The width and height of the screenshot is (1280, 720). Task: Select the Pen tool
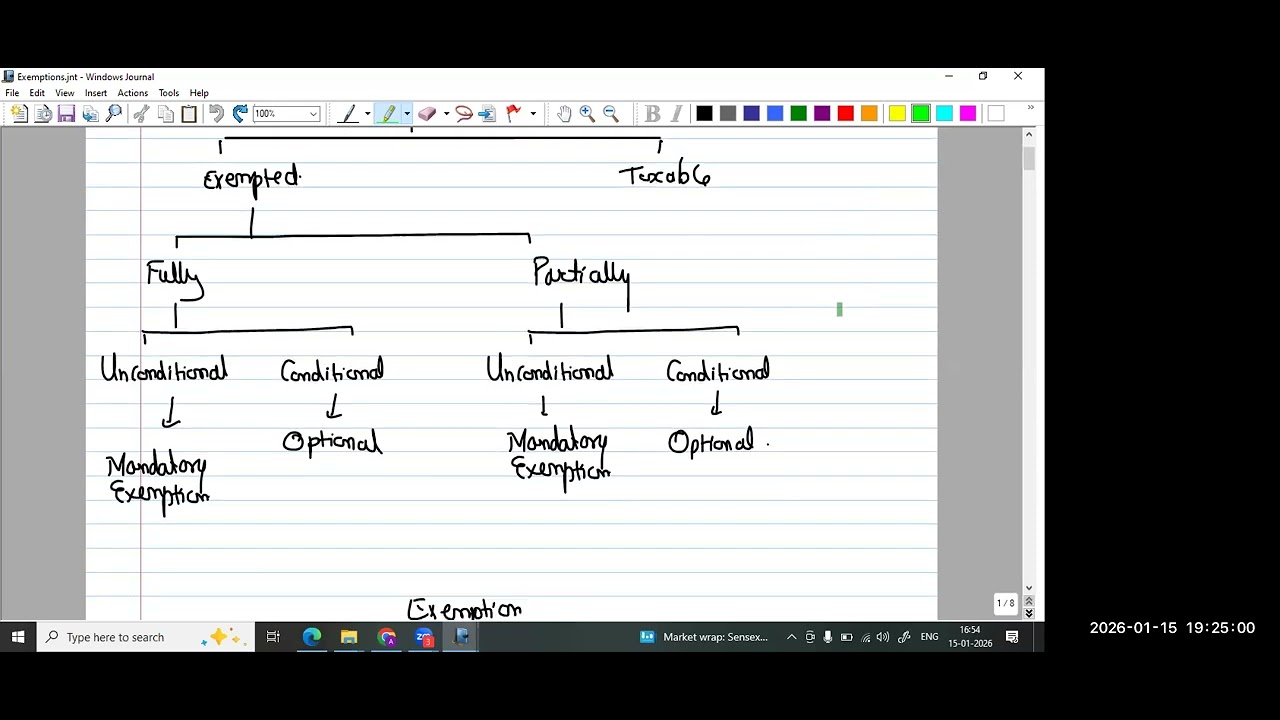(x=348, y=114)
